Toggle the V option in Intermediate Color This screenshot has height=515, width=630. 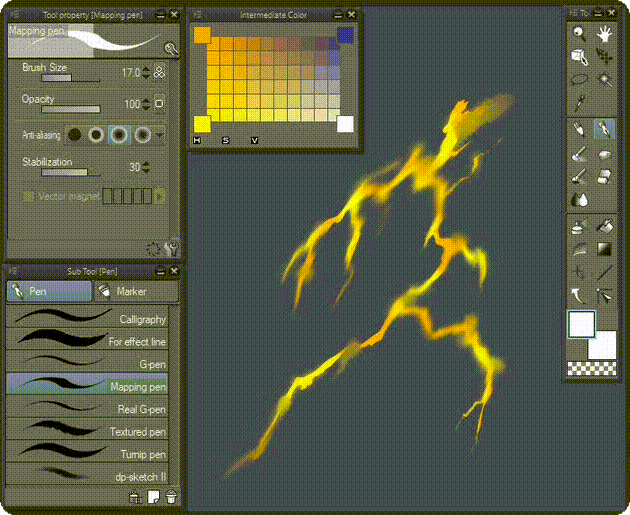[254, 140]
